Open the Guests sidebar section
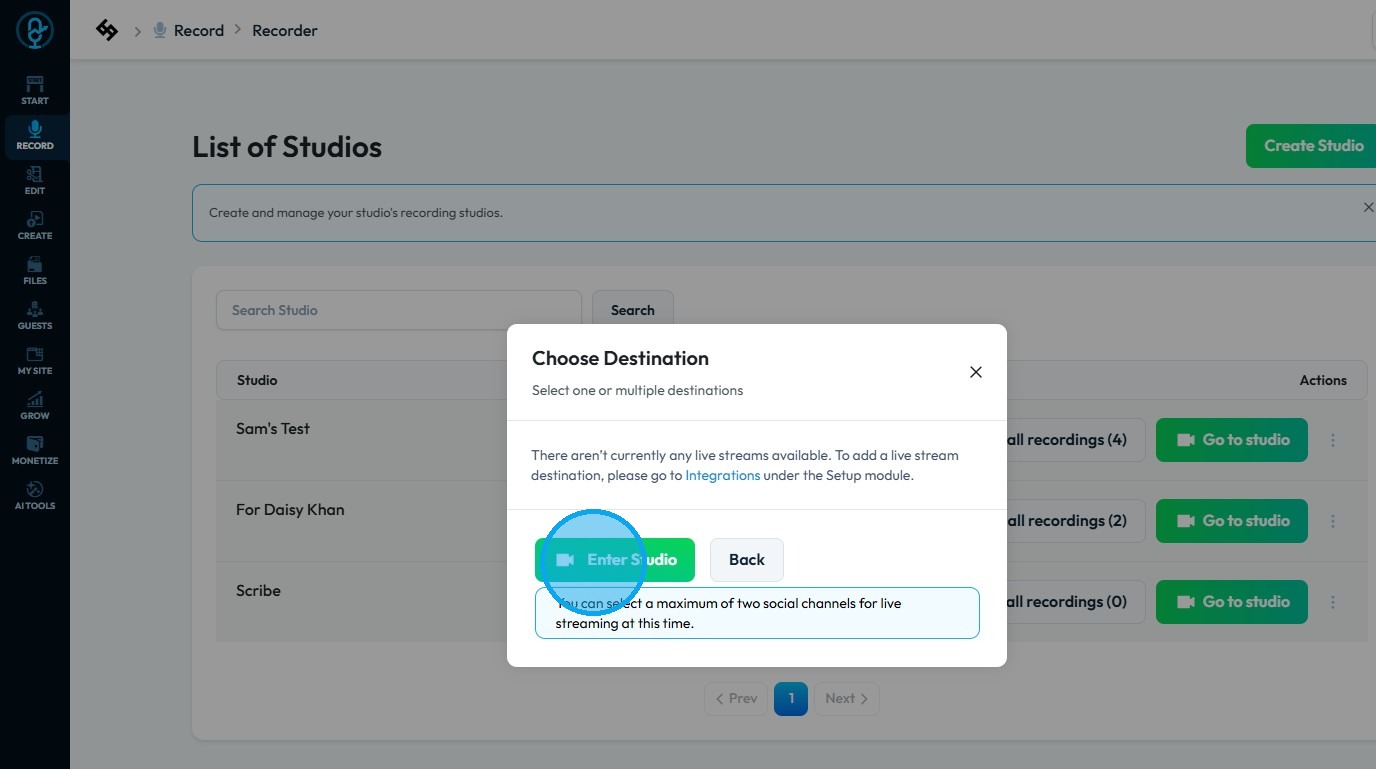Viewport: 1376px width, 769px height. click(34, 315)
